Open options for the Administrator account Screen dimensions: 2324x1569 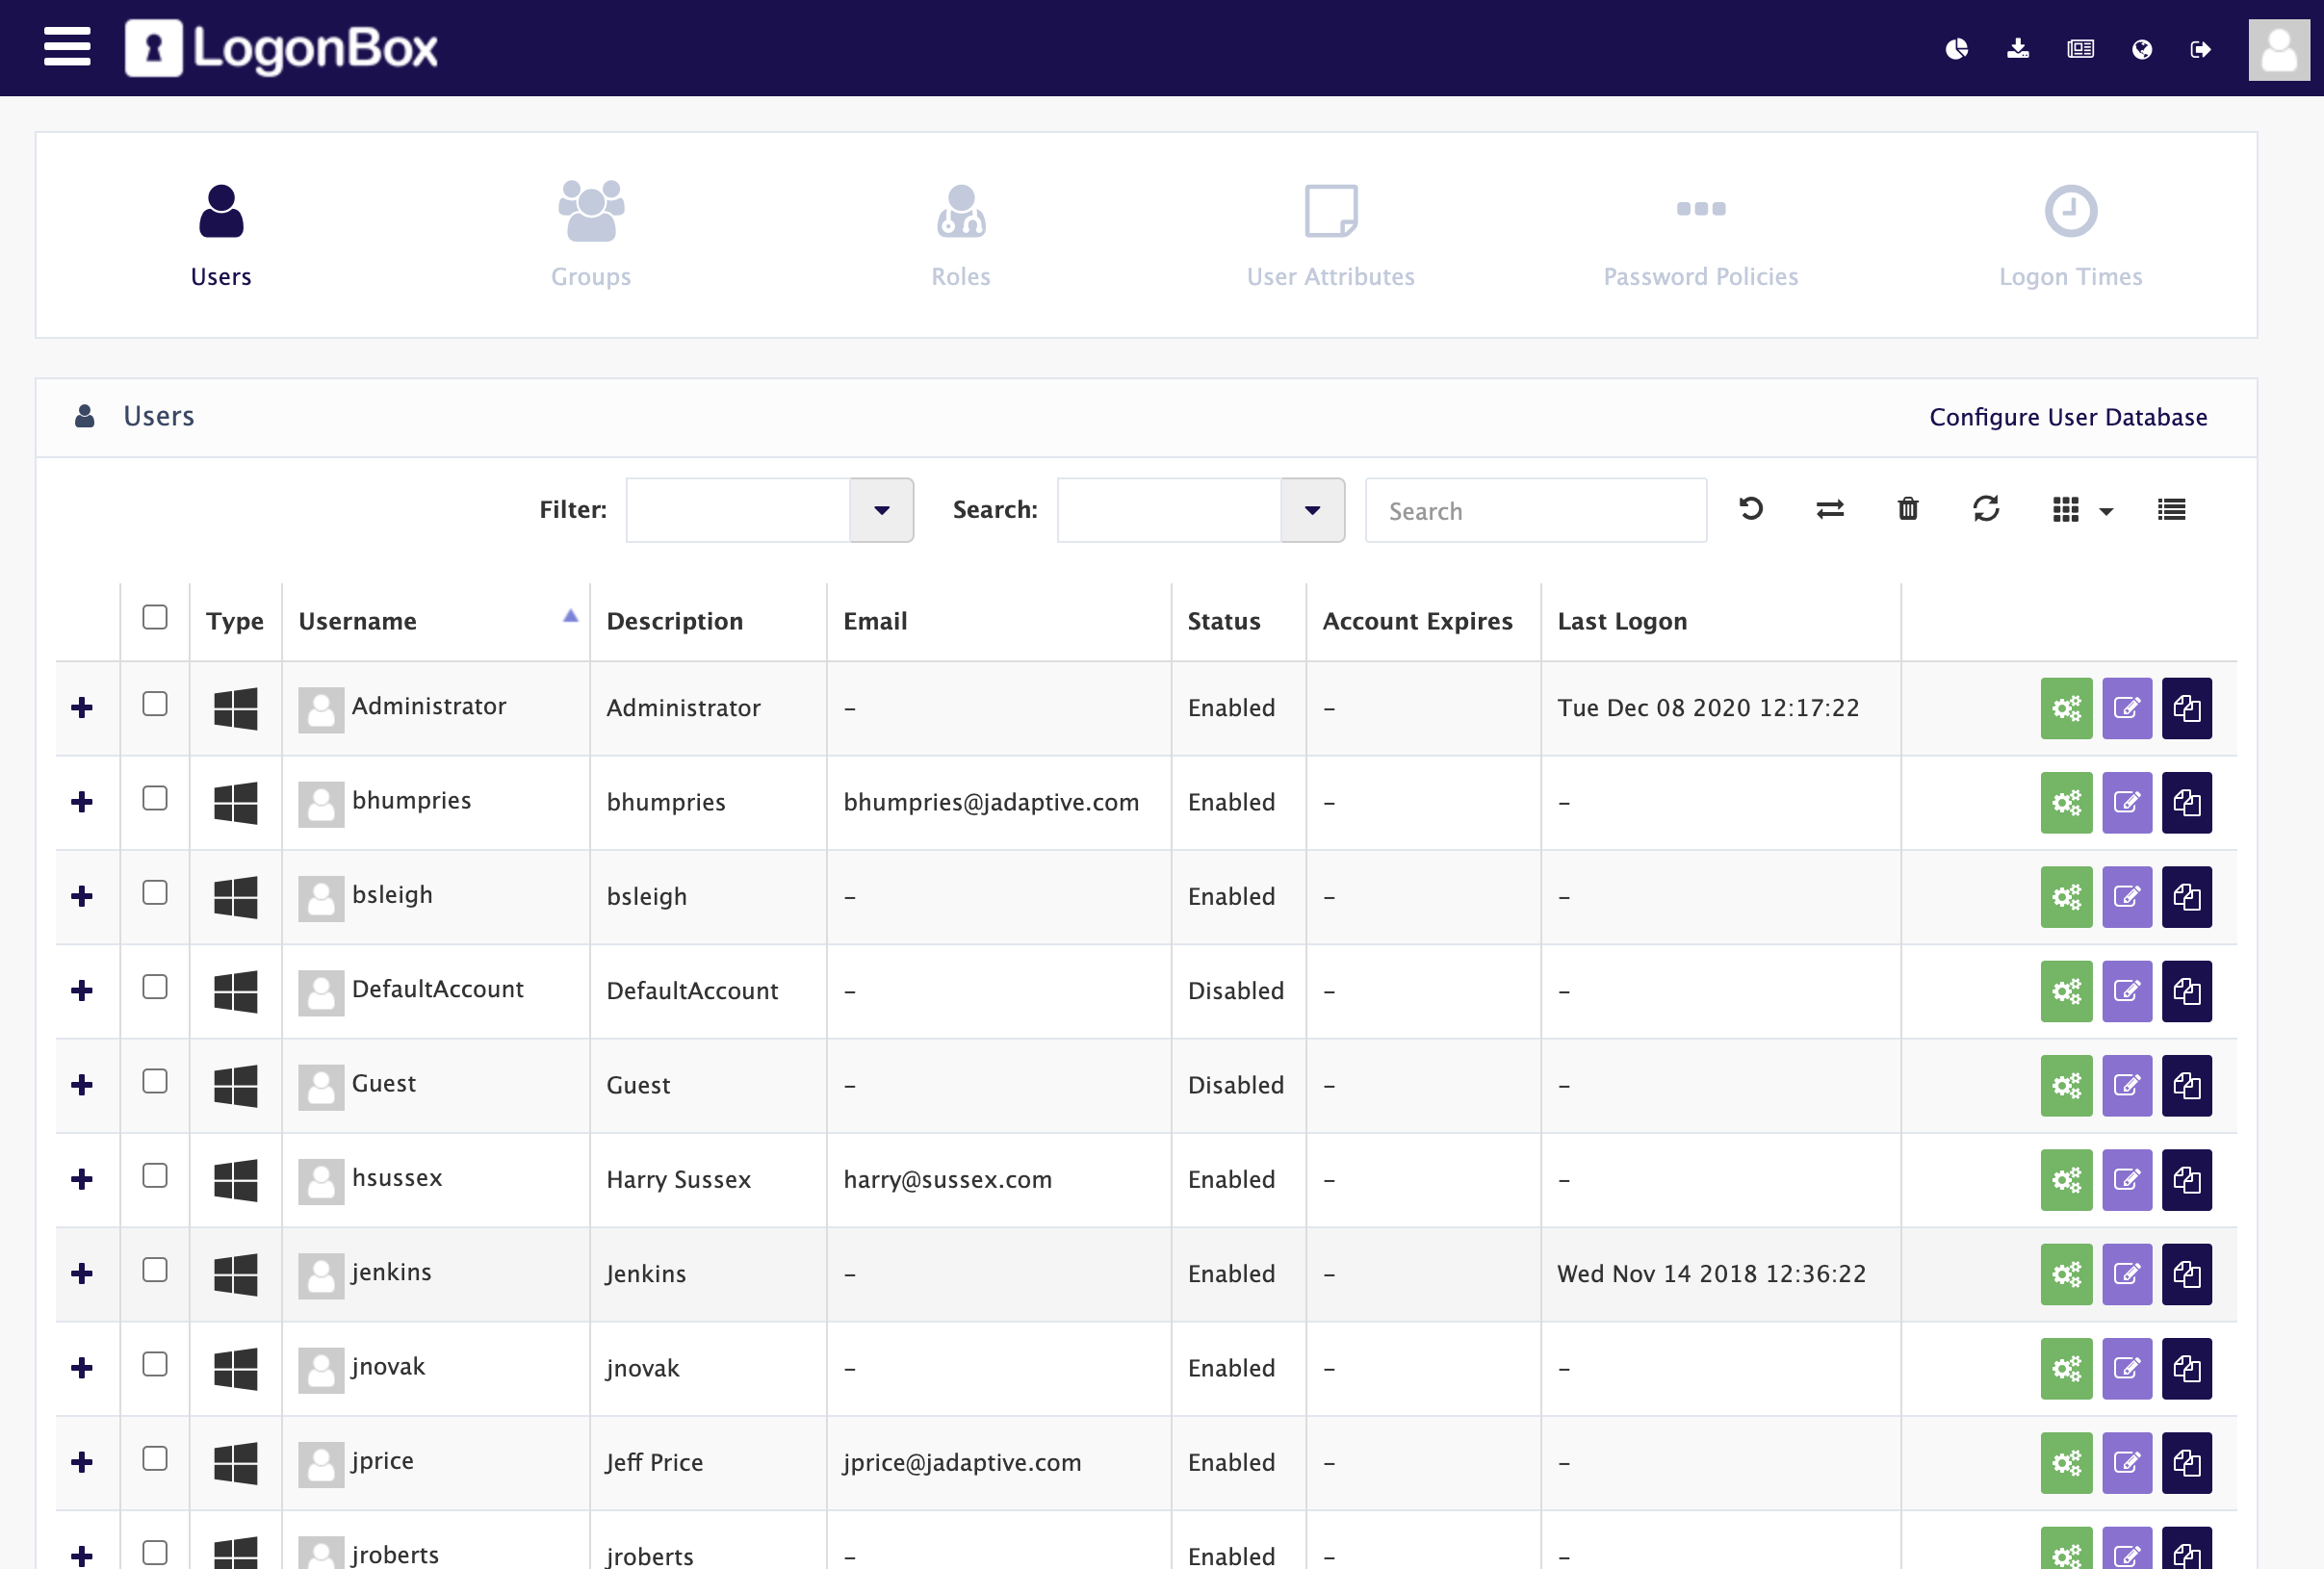coord(2066,708)
